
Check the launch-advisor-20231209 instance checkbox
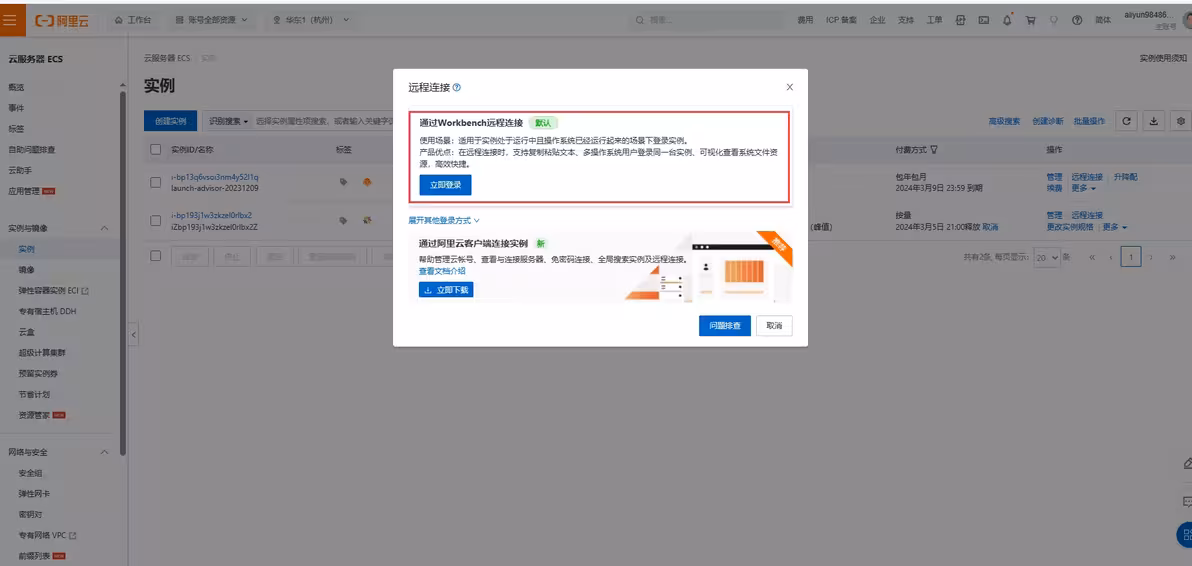pyautogui.click(x=156, y=182)
